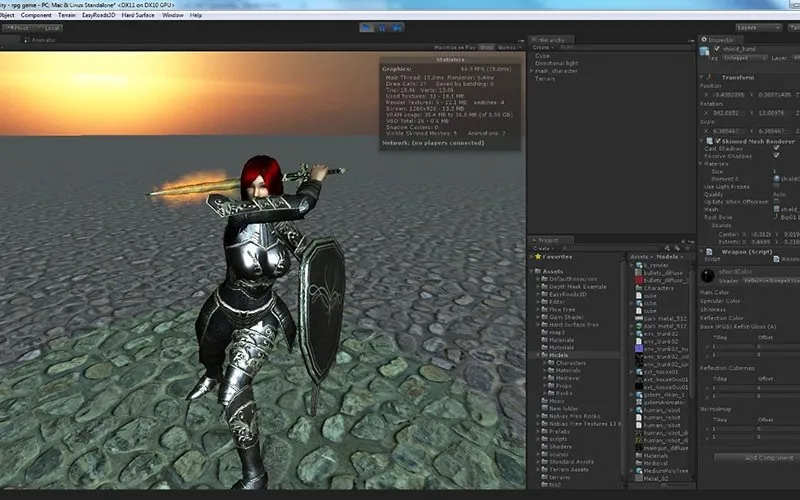Click the Pause button in the toolbar
800x500 pixels.
382,28
